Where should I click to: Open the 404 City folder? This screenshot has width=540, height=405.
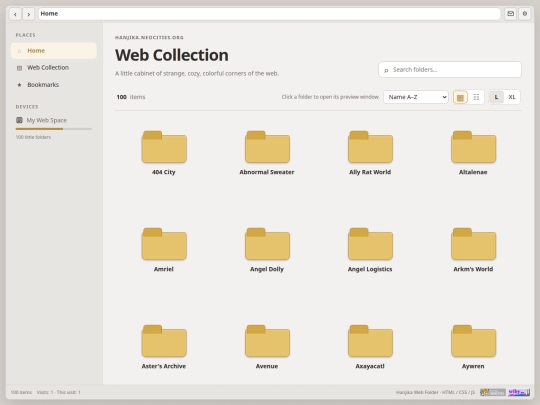point(164,153)
